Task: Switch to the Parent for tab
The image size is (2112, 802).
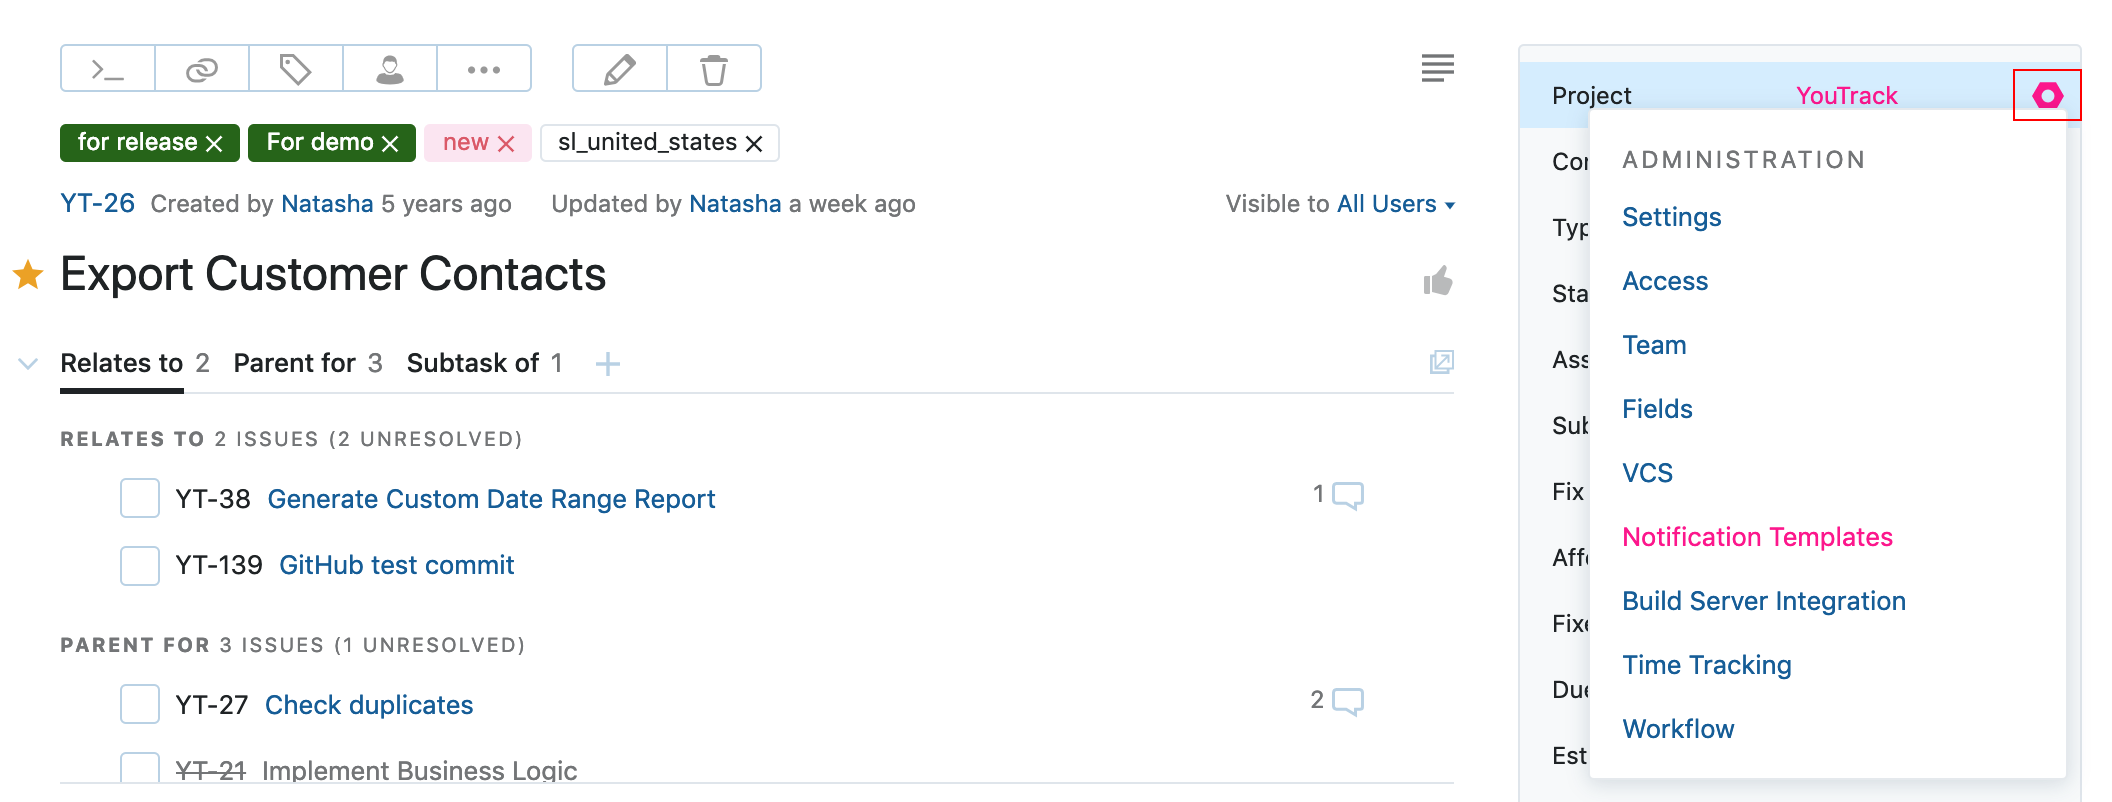Action: point(308,363)
